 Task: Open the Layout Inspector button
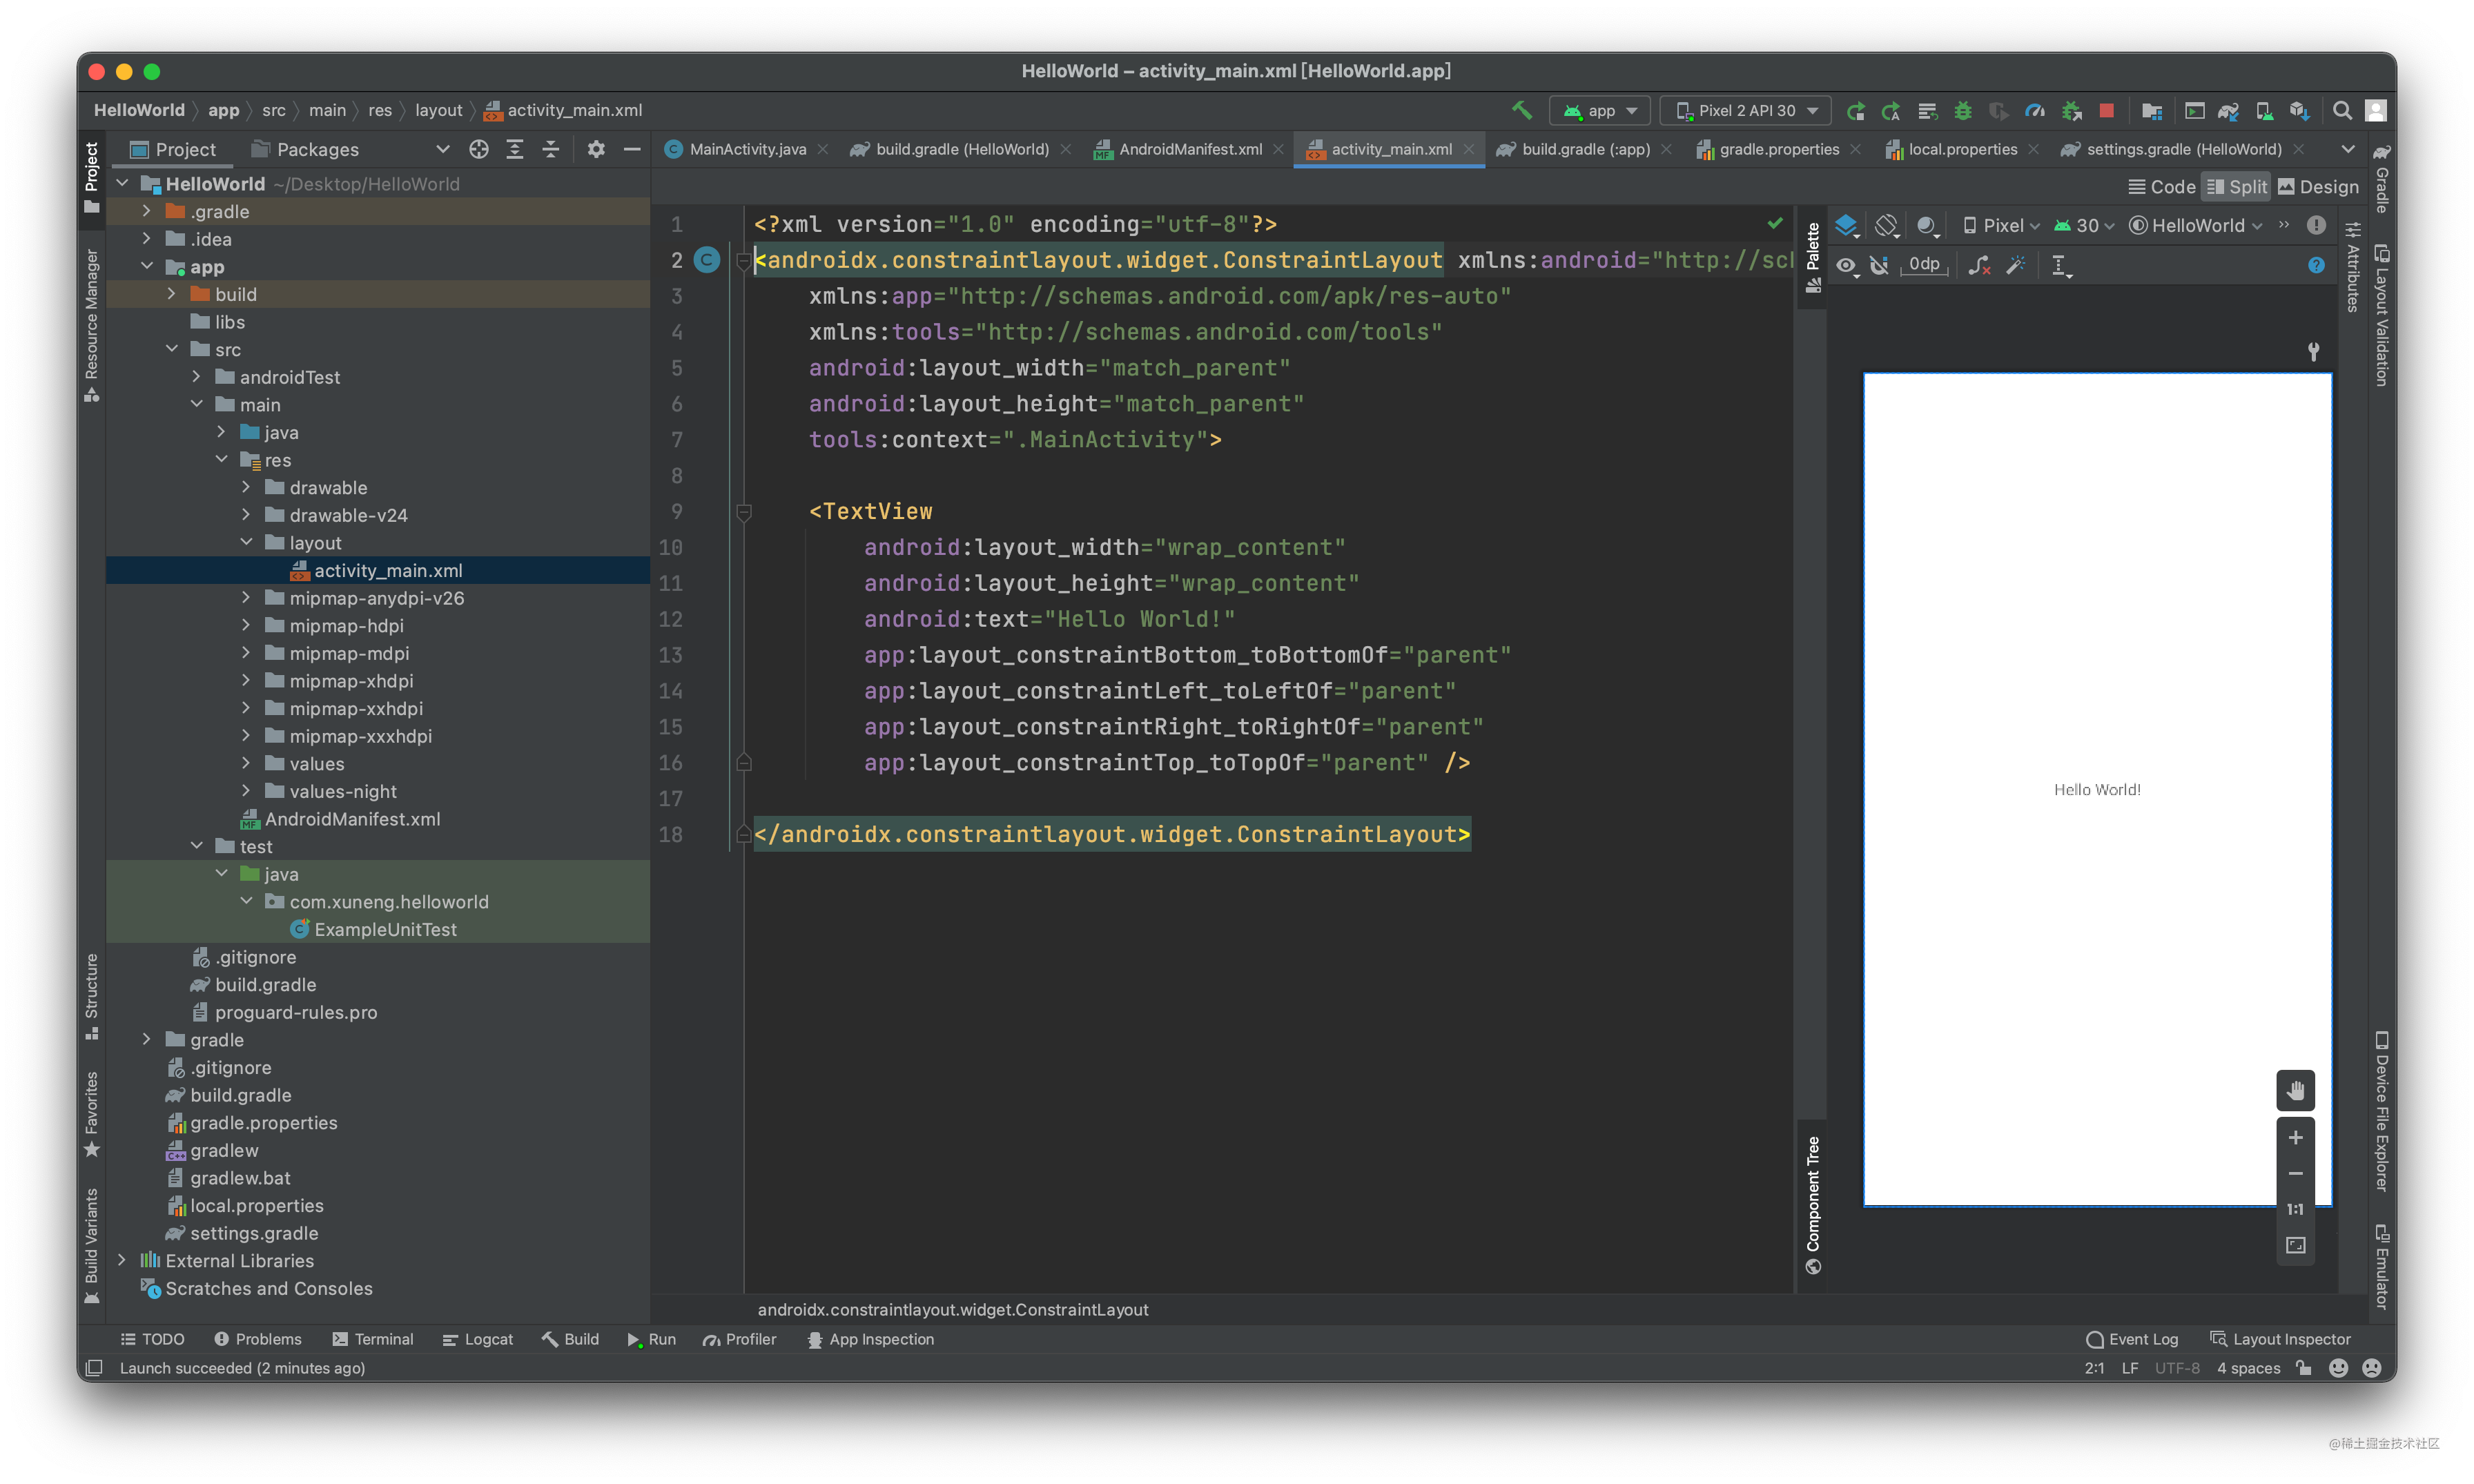point(2279,1339)
